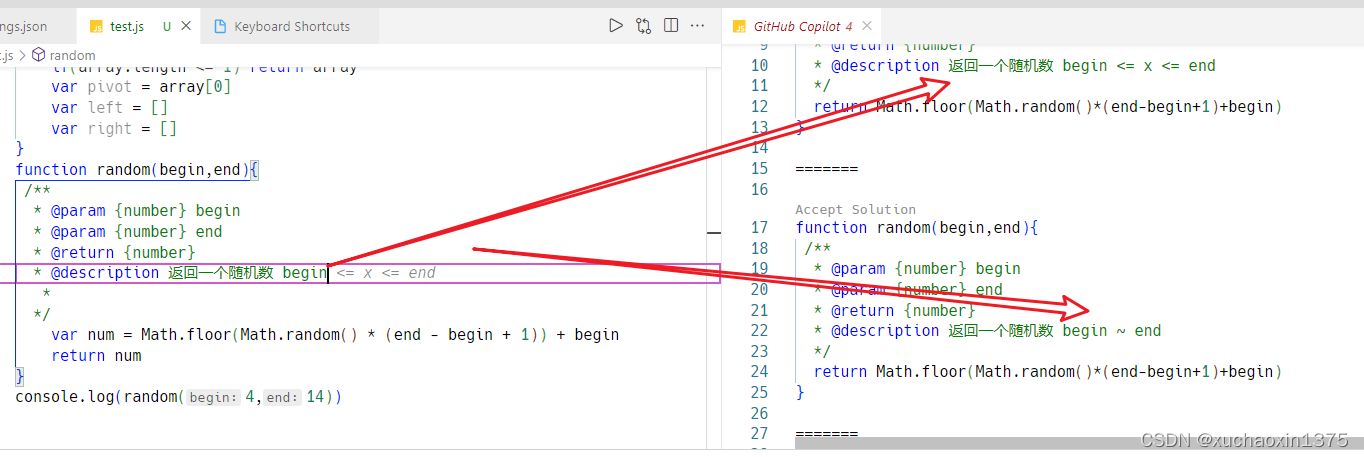This screenshot has height=457, width=1364.
Task: Click the JS file icon on the test.js tab
Action: tap(96, 27)
